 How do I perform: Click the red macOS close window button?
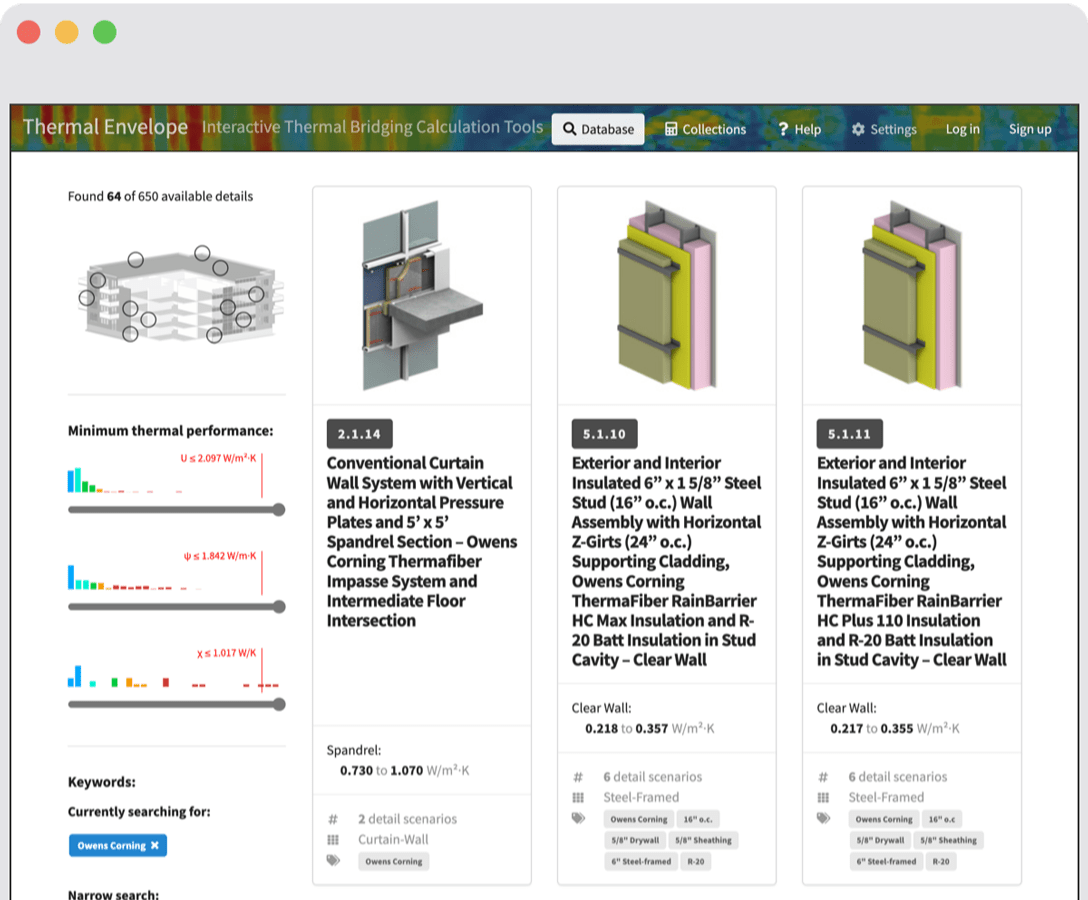(x=29, y=32)
